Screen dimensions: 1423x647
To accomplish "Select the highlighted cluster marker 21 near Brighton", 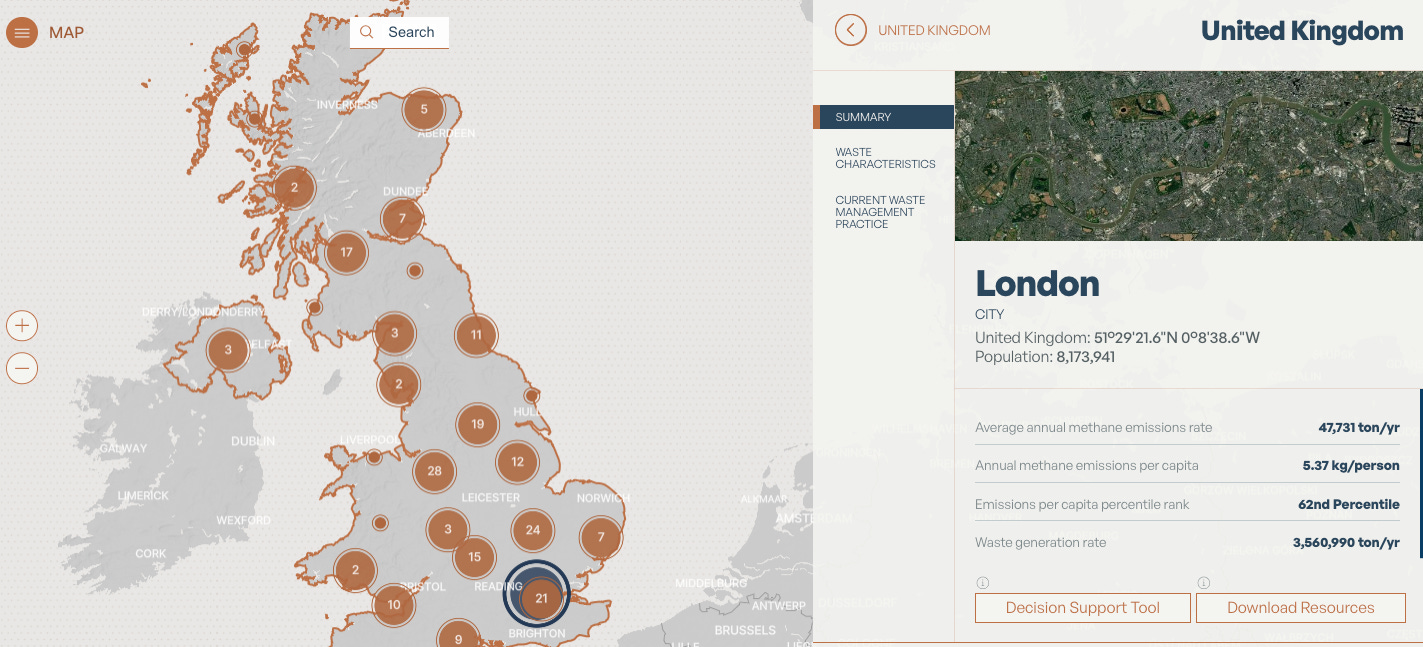I will tap(539, 597).
